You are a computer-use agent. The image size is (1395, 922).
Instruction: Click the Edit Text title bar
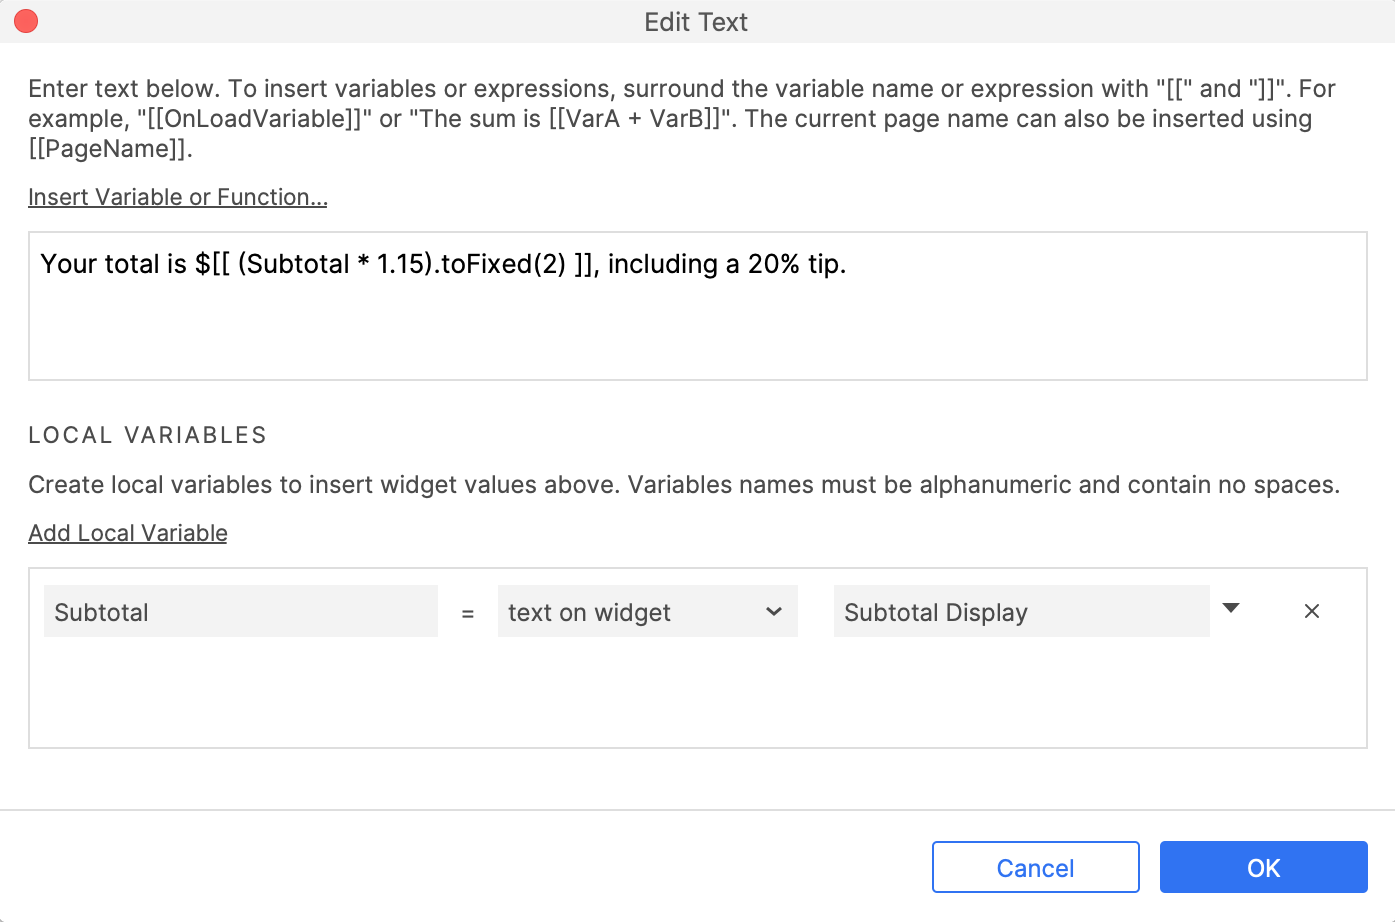pyautogui.click(x=696, y=22)
